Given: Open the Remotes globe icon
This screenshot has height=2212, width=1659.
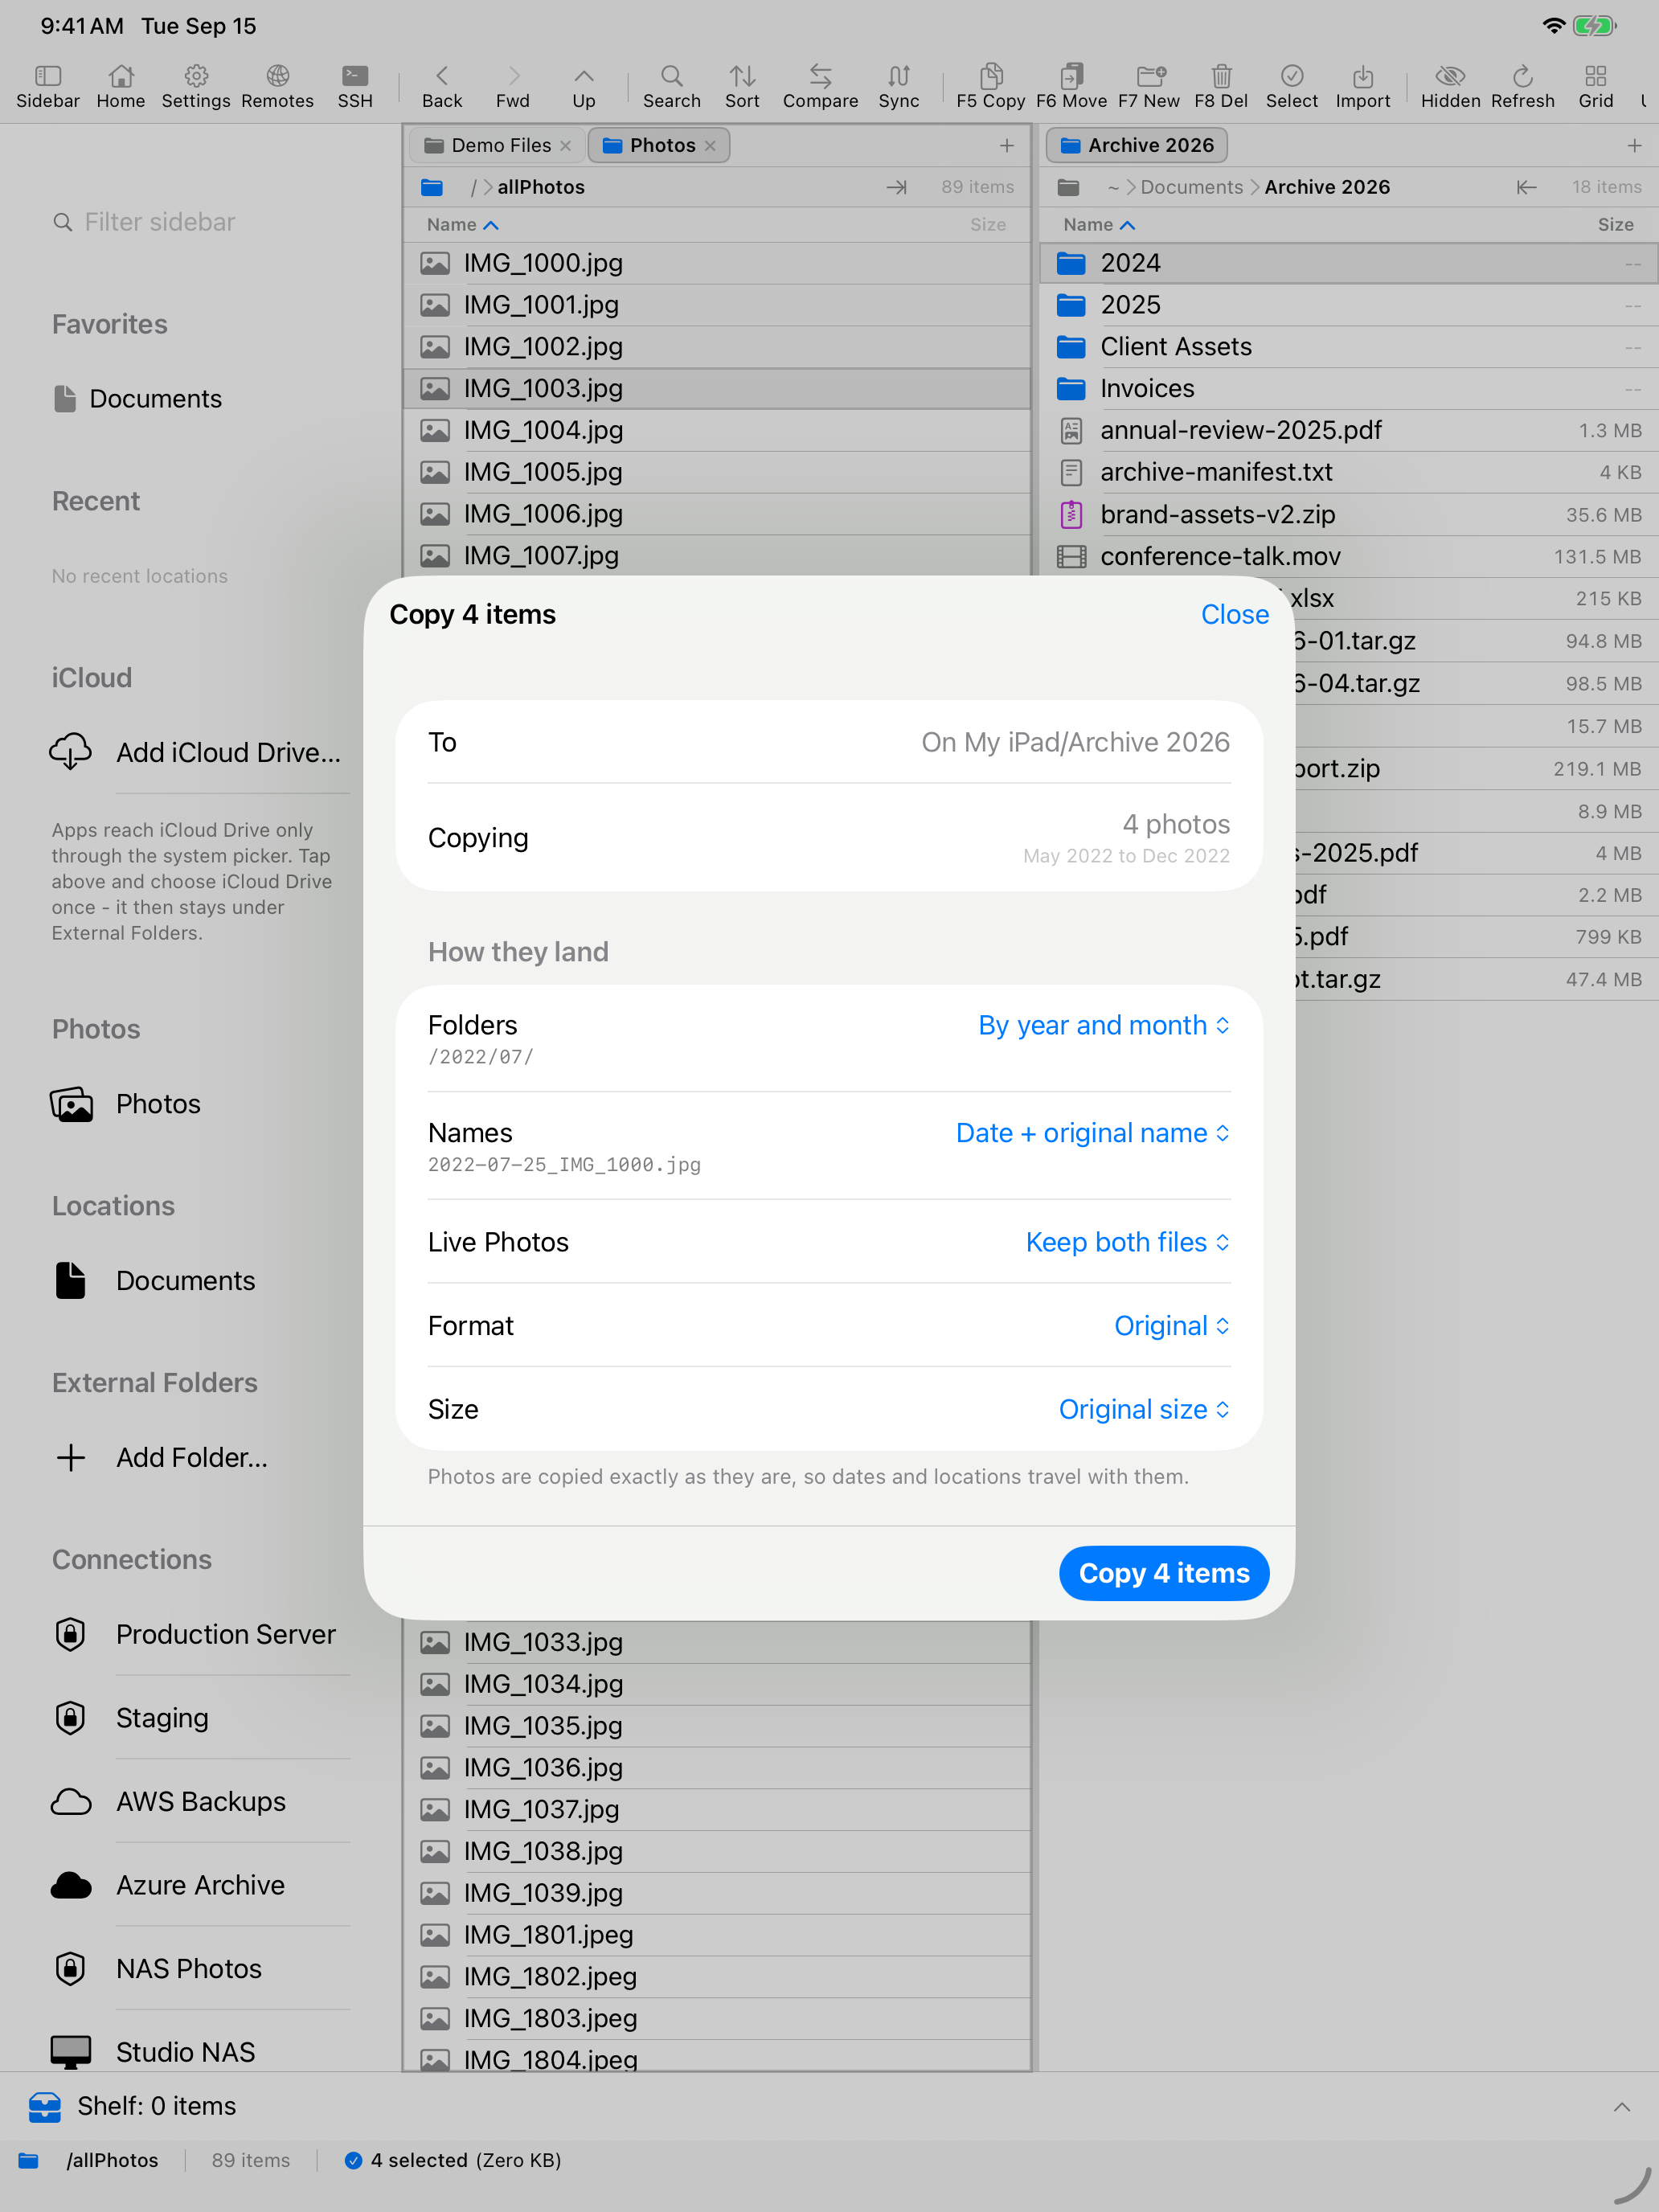Looking at the screenshot, I should 277,86.
